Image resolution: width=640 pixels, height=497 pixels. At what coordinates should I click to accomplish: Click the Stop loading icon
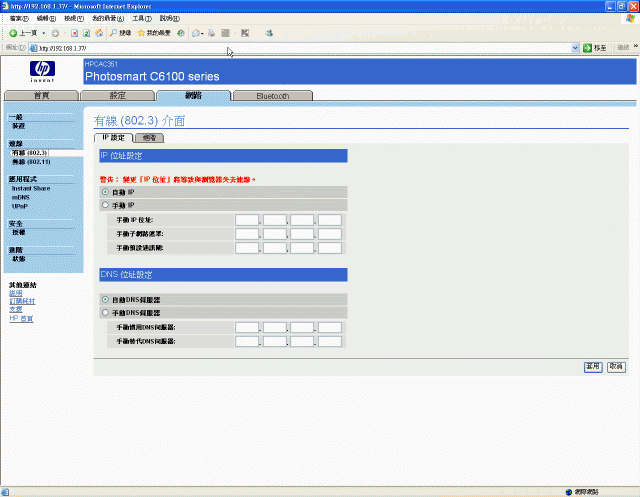coord(74,33)
